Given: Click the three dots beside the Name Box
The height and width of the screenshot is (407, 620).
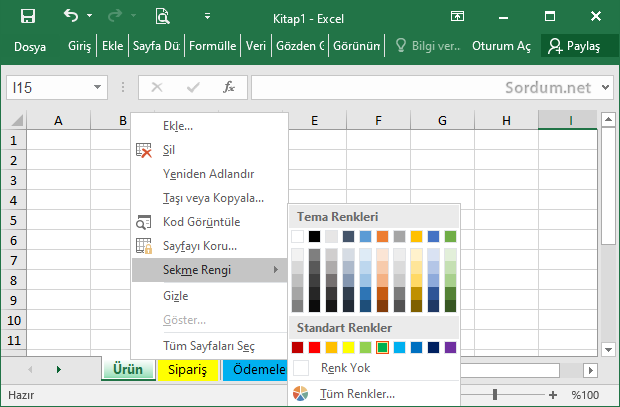Looking at the screenshot, I should point(123,87).
